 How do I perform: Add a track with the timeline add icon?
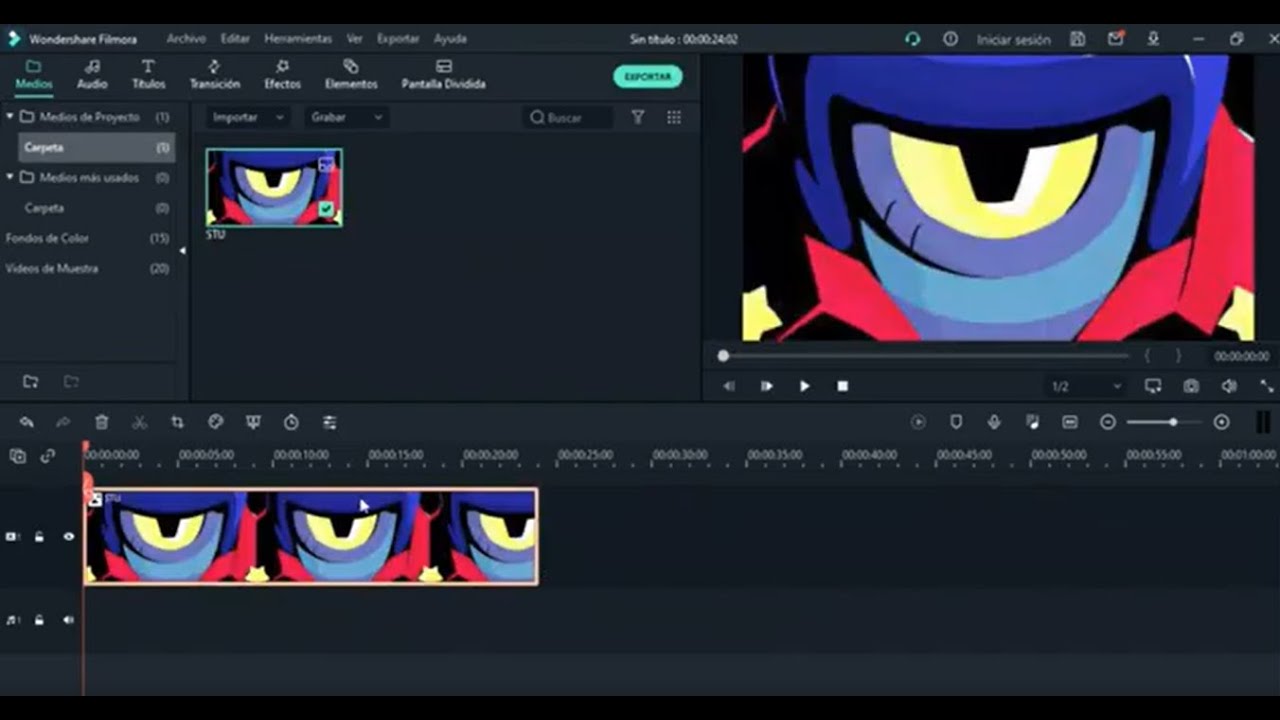tap(17, 456)
